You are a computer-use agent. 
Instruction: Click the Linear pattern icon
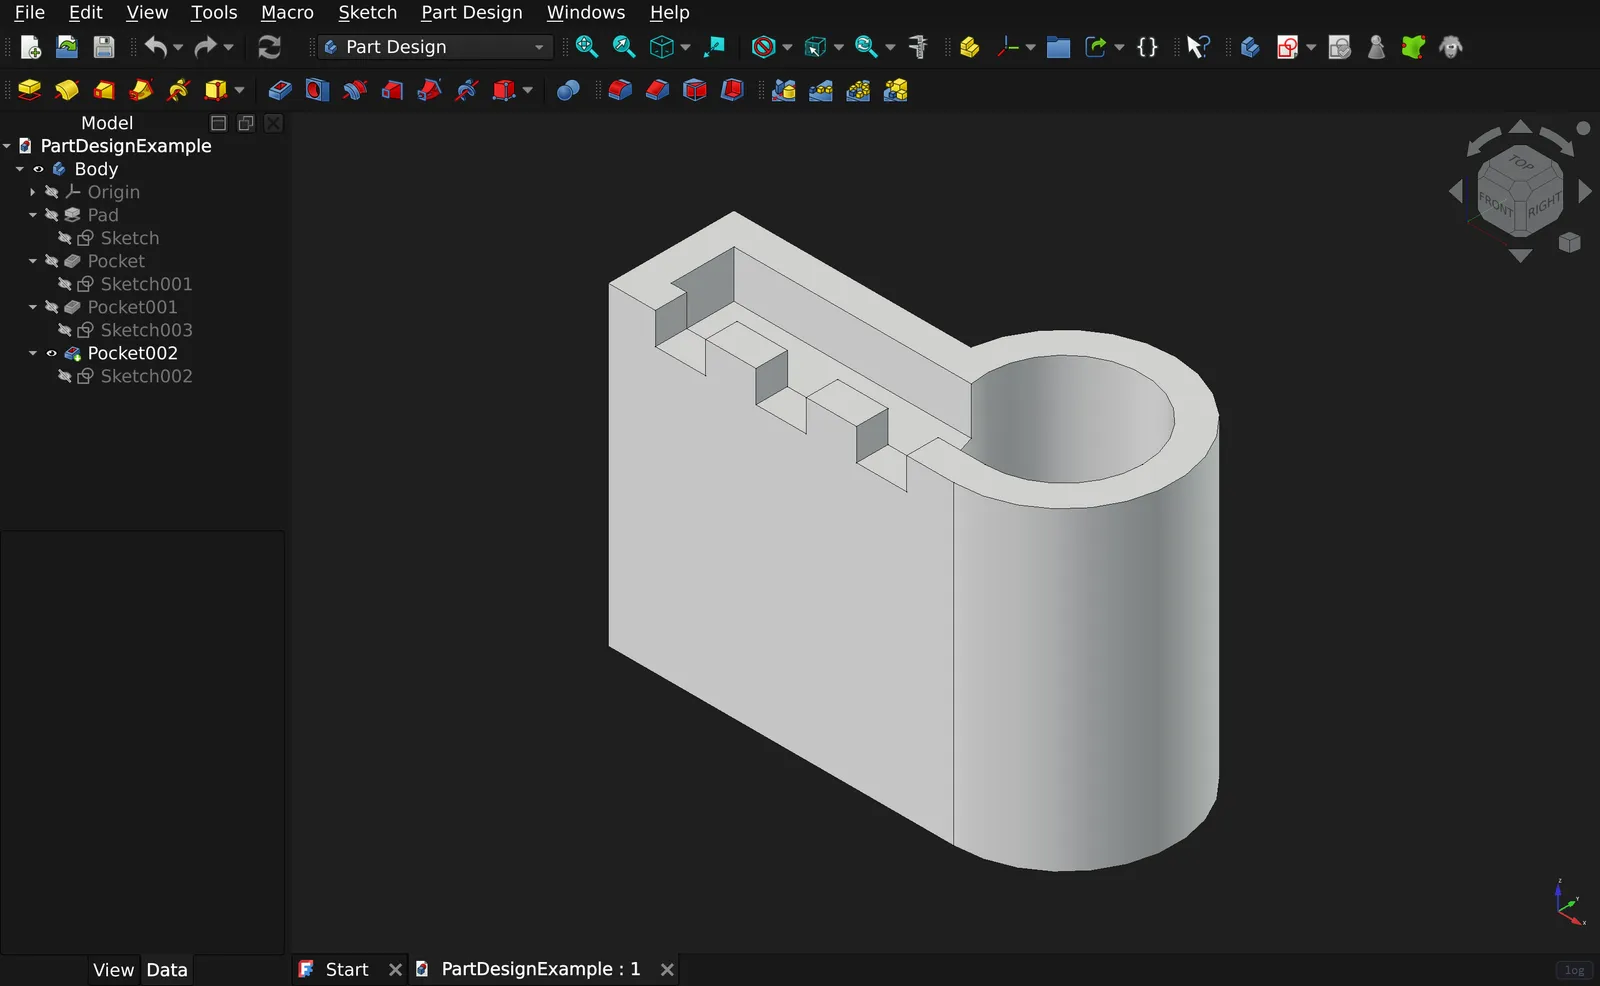tap(821, 91)
